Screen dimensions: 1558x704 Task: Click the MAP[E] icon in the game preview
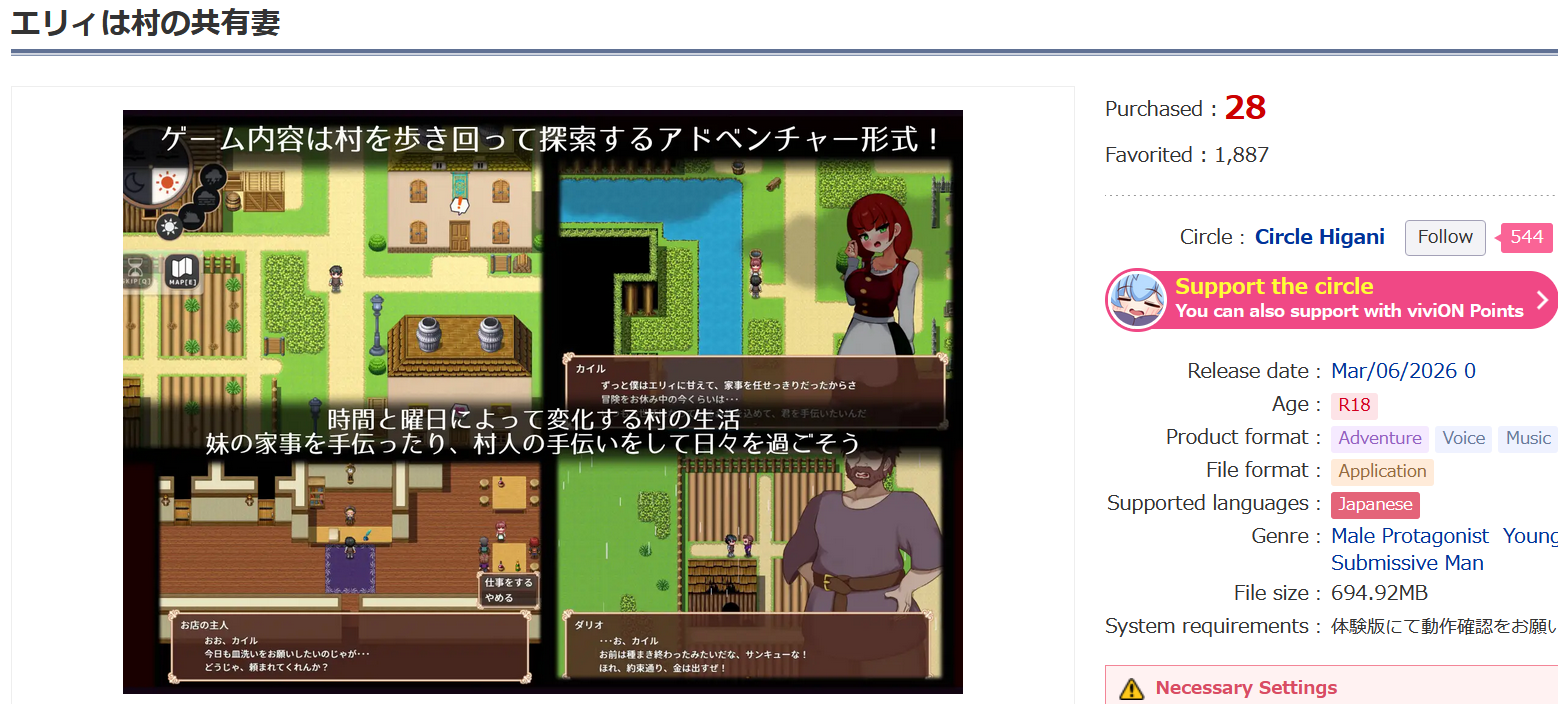pos(182,271)
